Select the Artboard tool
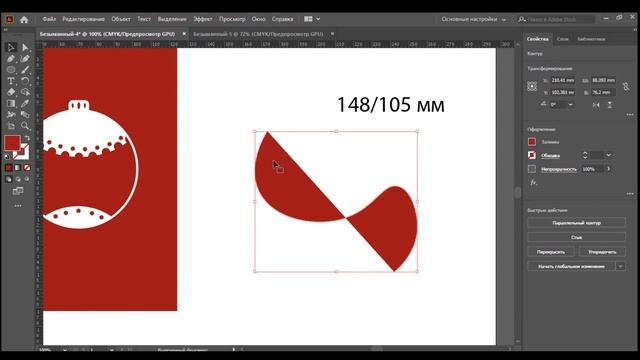The height and width of the screenshot is (360, 640). click(11, 126)
